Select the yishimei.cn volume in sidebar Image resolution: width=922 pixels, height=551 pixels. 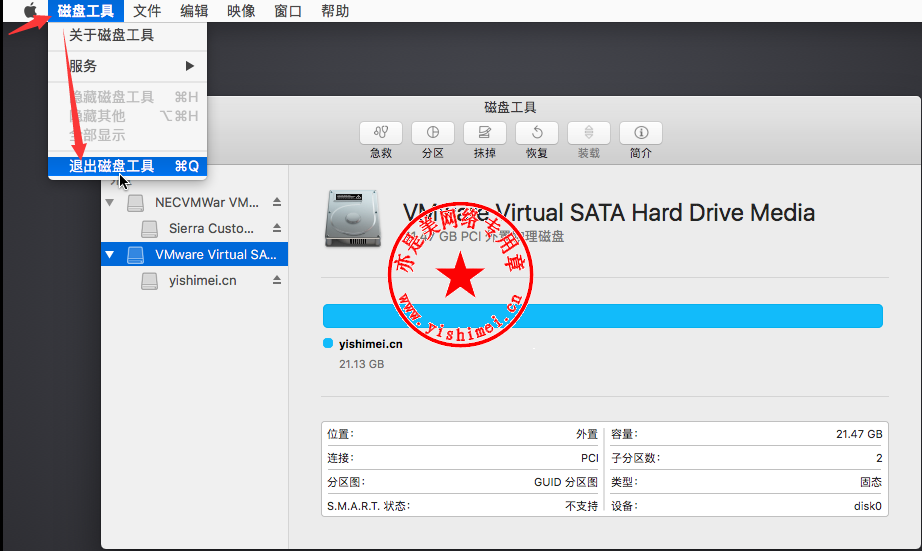[194, 280]
